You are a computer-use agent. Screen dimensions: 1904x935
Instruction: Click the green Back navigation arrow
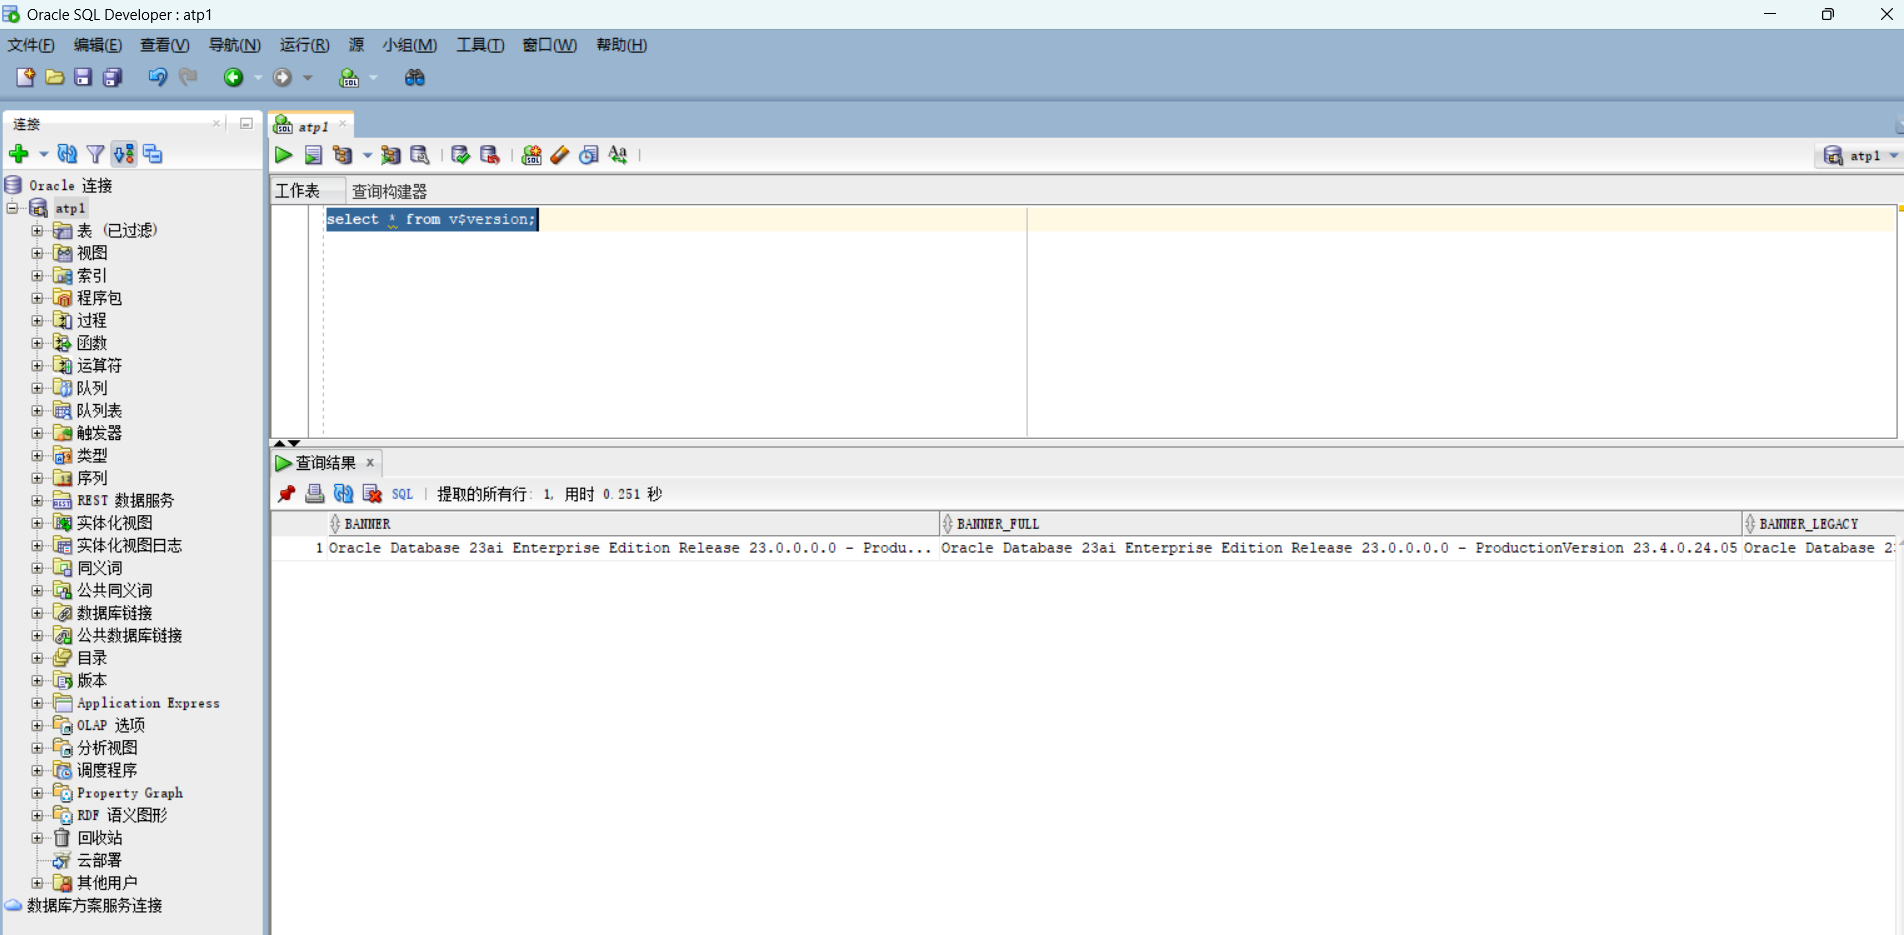tap(233, 77)
